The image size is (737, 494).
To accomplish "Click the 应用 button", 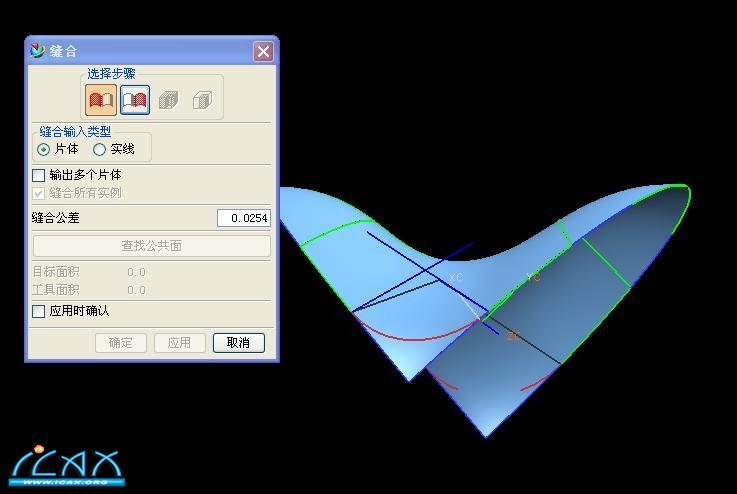I will [x=180, y=343].
